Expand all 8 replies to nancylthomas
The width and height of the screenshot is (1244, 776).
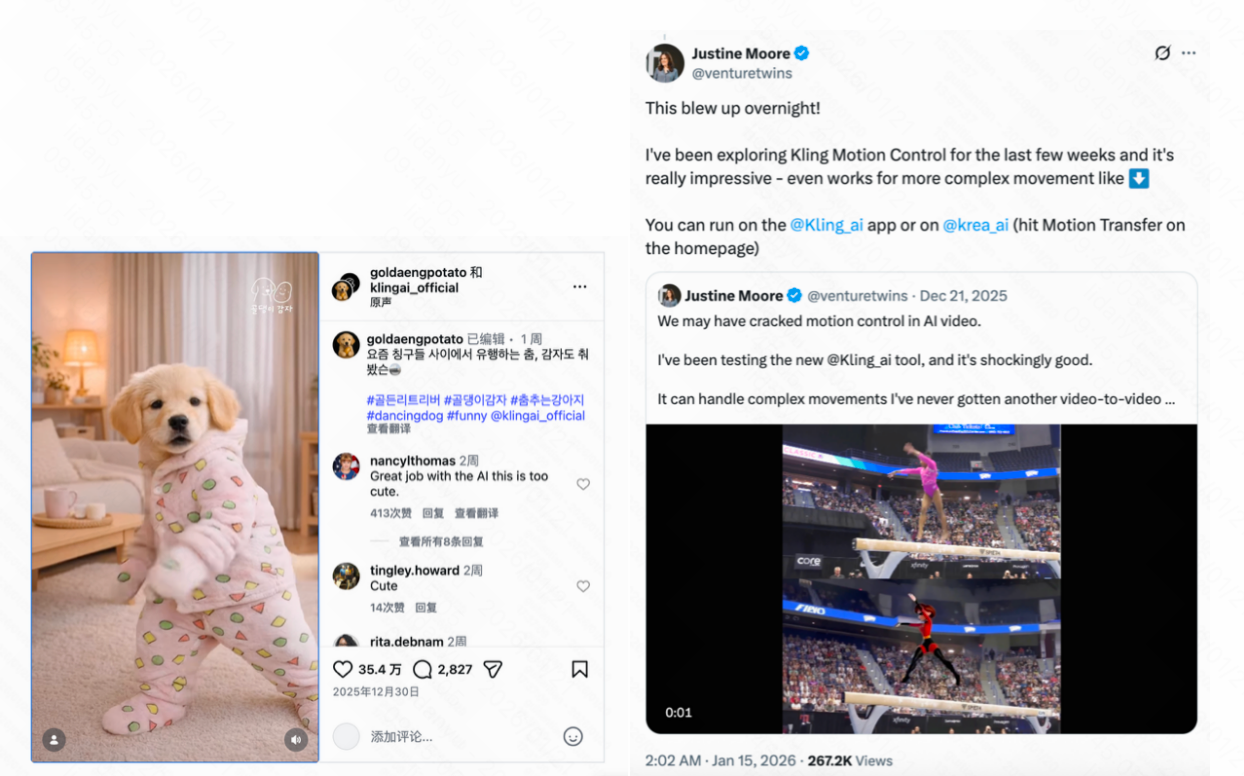[x=440, y=542]
